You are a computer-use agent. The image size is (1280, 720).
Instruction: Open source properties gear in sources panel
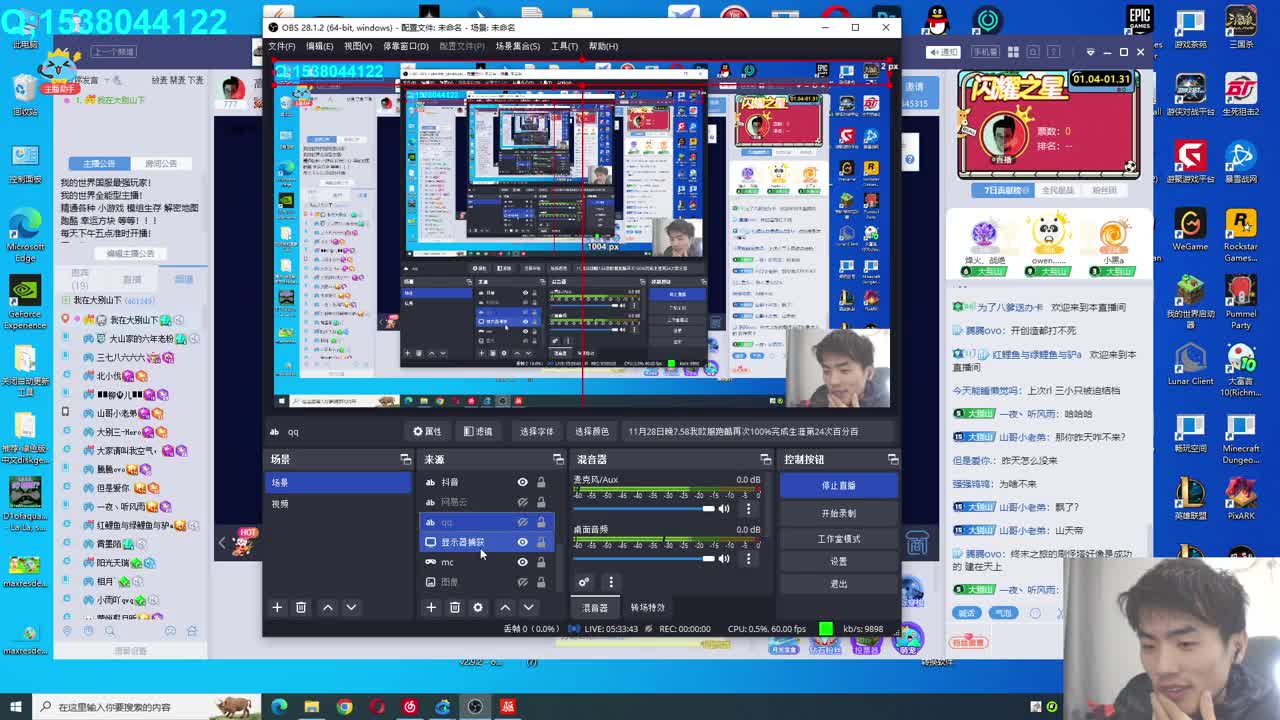click(x=478, y=607)
